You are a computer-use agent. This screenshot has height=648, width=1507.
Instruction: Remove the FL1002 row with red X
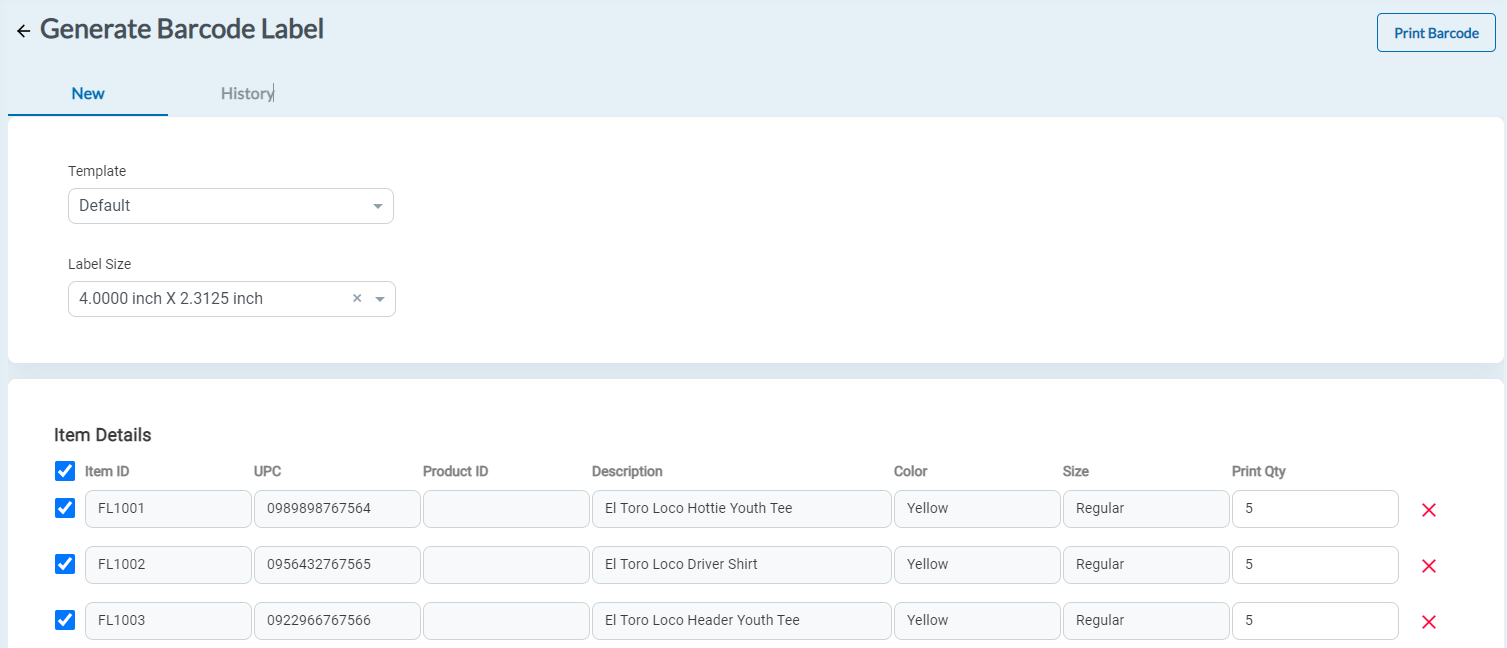[1429, 566]
